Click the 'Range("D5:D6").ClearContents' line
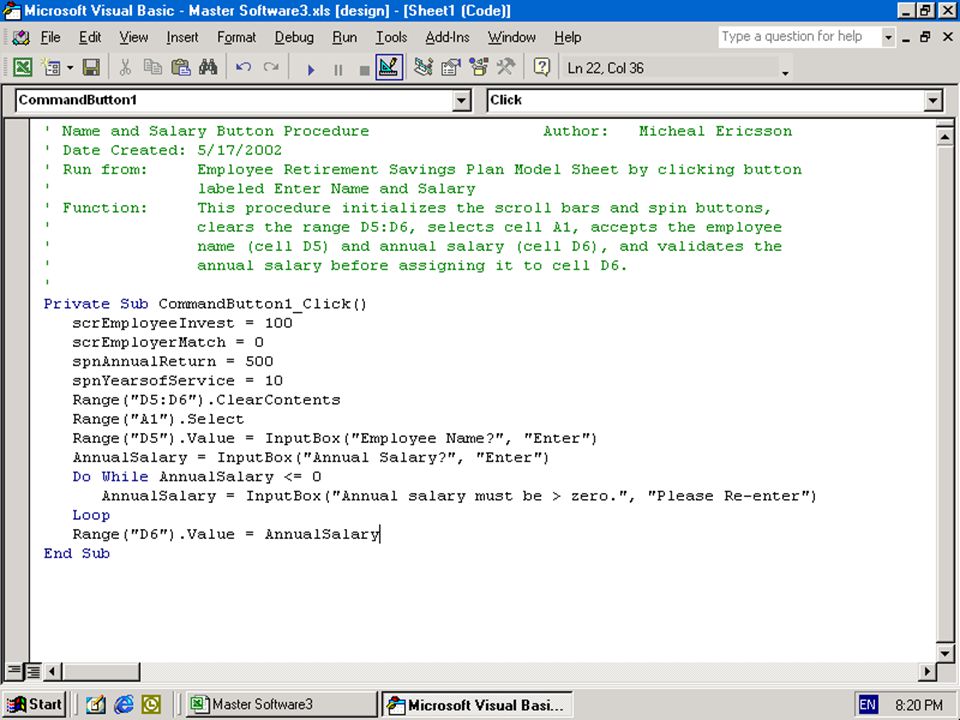The height and width of the screenshot is (720, 960). (x=206, y=400)
